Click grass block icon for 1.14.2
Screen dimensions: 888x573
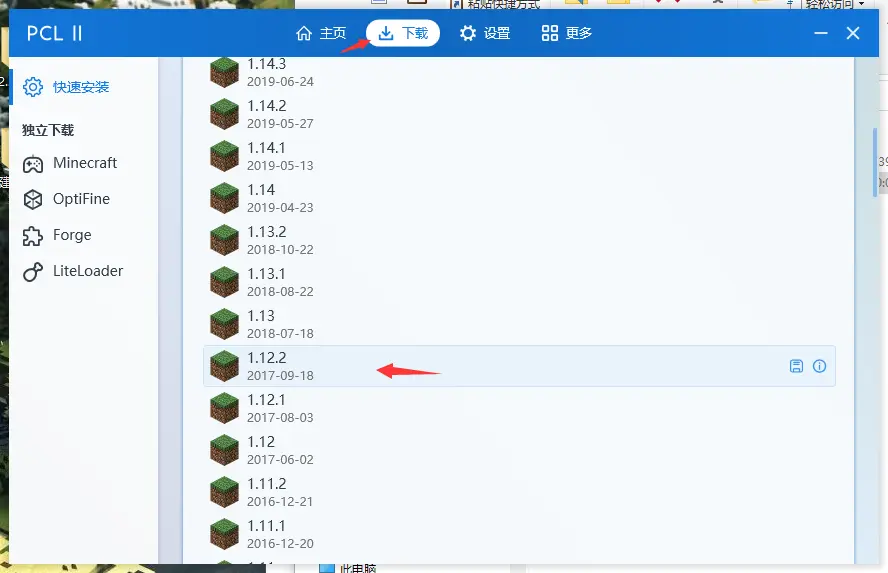point(224,114)
